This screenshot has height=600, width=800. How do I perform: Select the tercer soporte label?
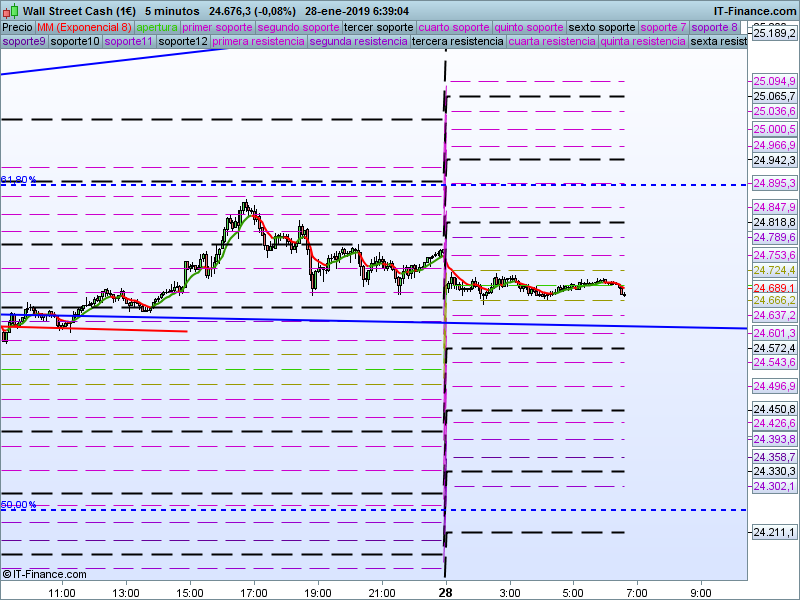pyautogui.click(x=377, y=27)
